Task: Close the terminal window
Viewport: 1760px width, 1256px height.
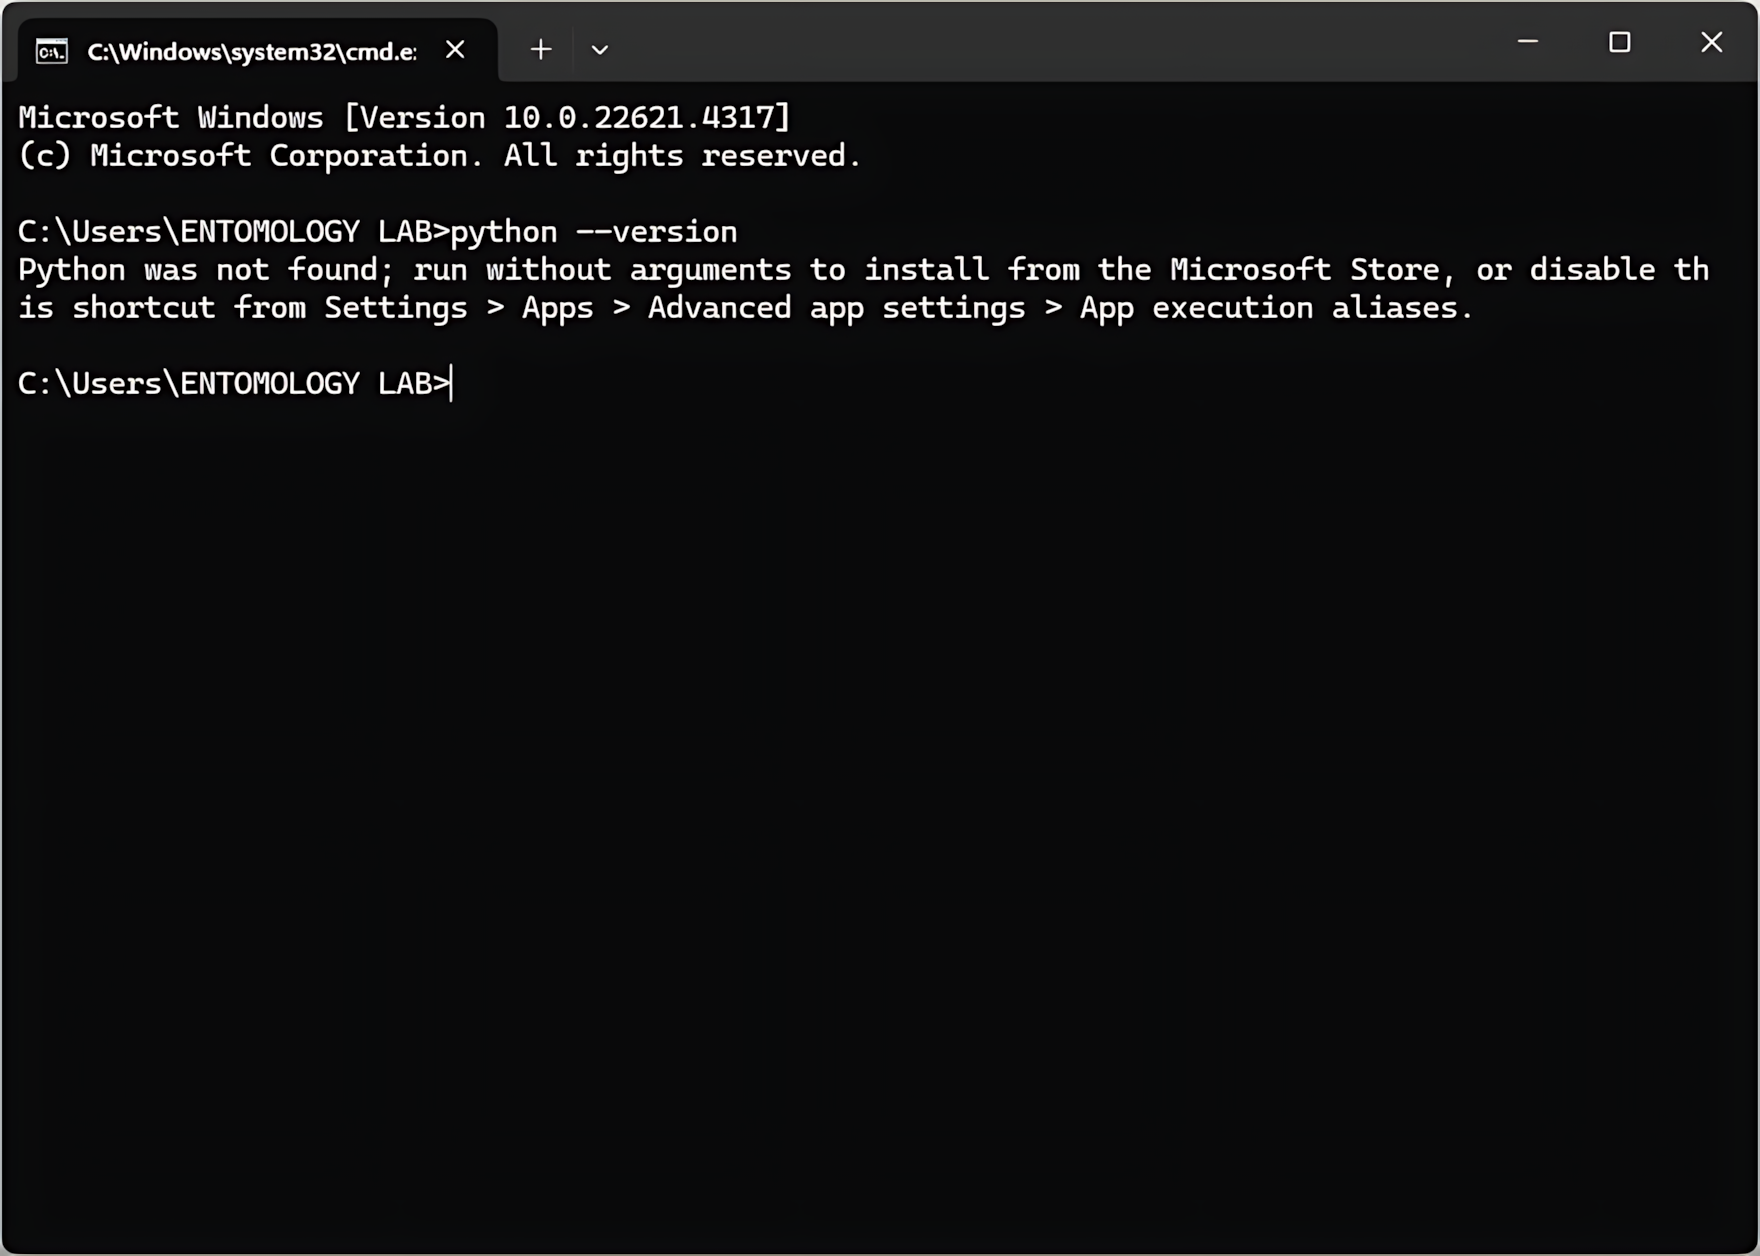Action: [1711, 43]
